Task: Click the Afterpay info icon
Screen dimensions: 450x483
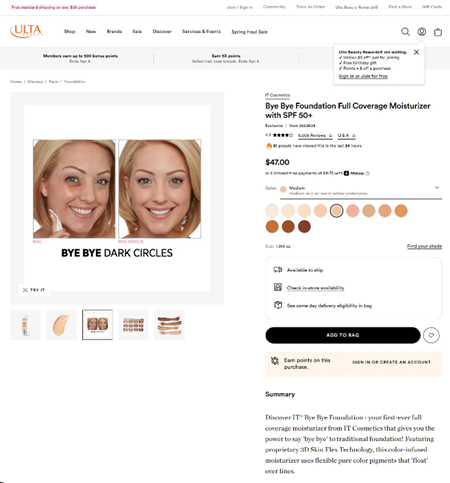Action: tap(368, 173)
